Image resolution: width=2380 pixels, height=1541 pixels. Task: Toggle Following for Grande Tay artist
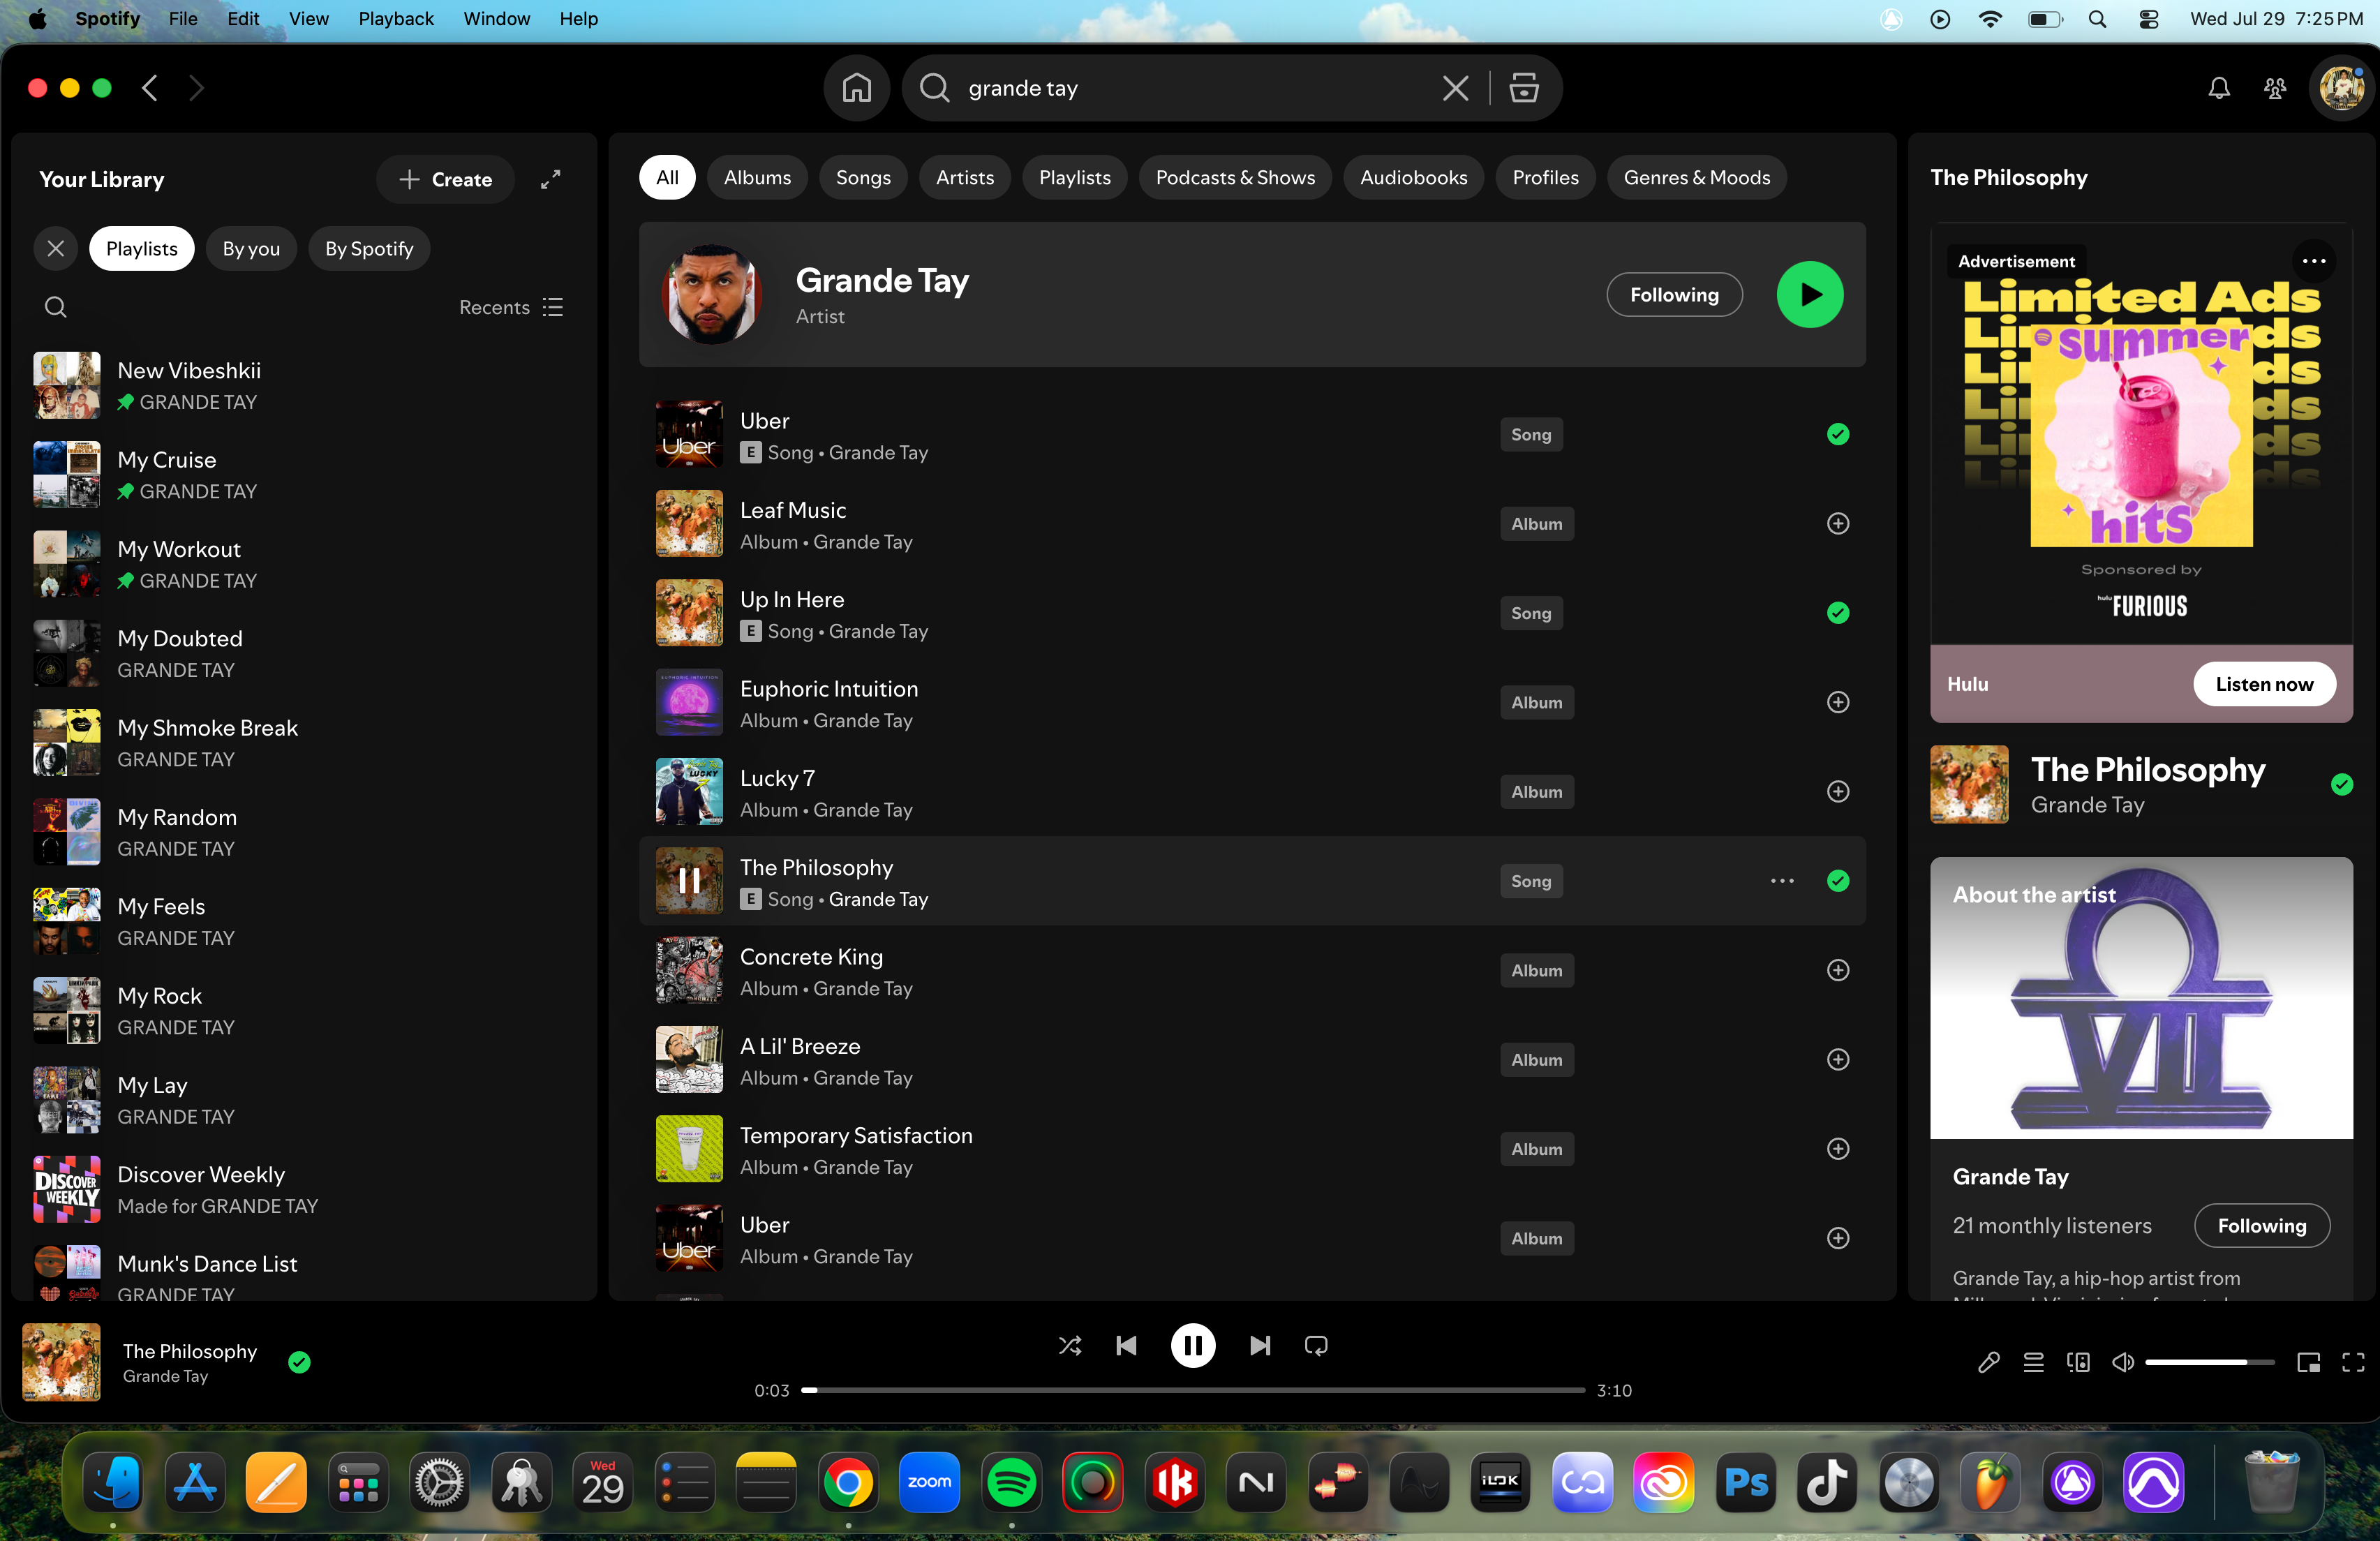tap(1674, 295)
